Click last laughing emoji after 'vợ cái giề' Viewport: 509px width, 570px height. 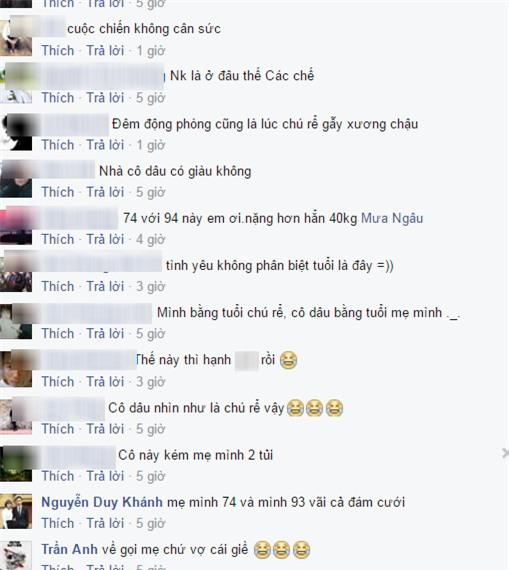tap(301, 550)
